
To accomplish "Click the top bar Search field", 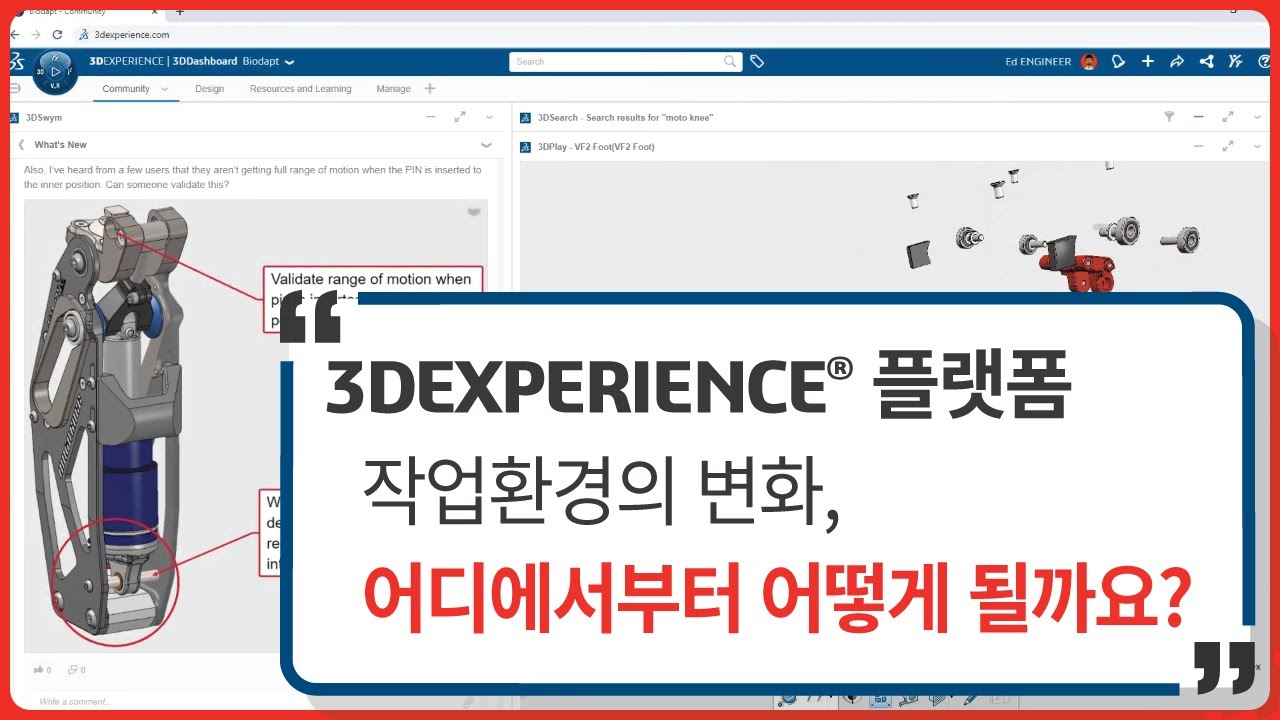I will 626,62.
